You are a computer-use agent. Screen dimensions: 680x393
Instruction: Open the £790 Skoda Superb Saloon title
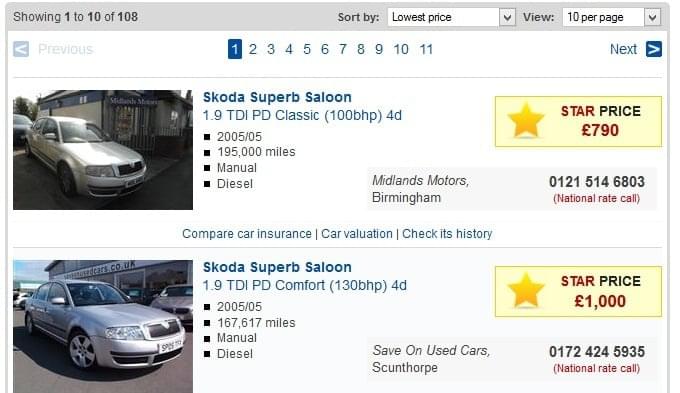point(277,97)
